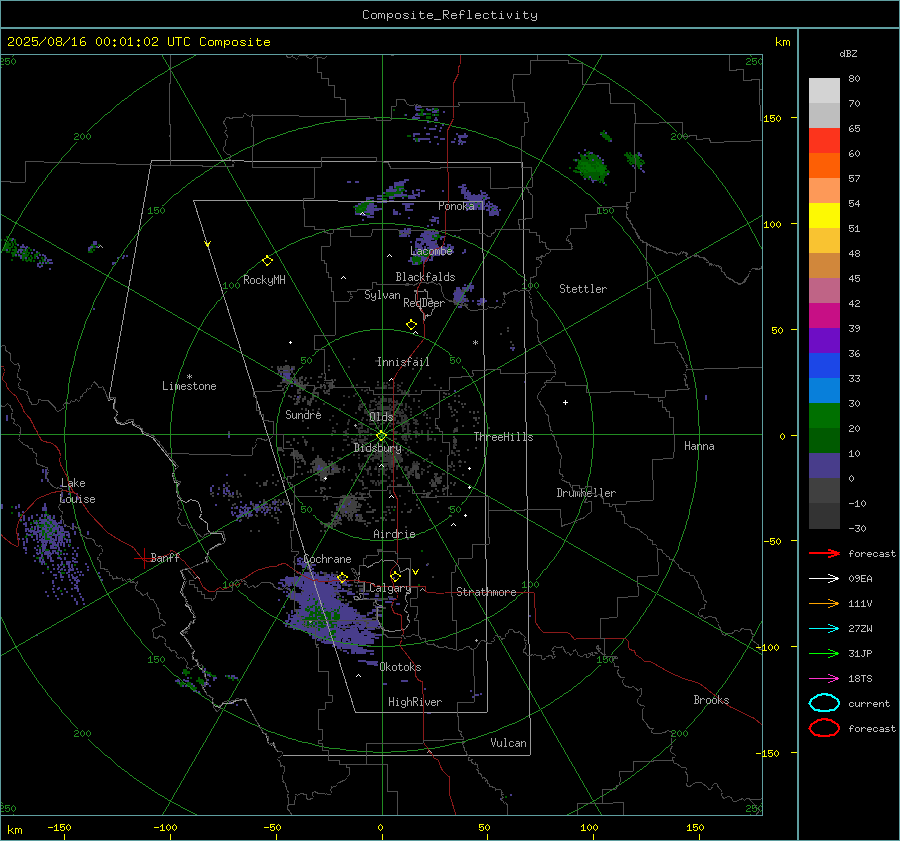
Task: Click the Blackfalds city label
Action: click(425, 277)
